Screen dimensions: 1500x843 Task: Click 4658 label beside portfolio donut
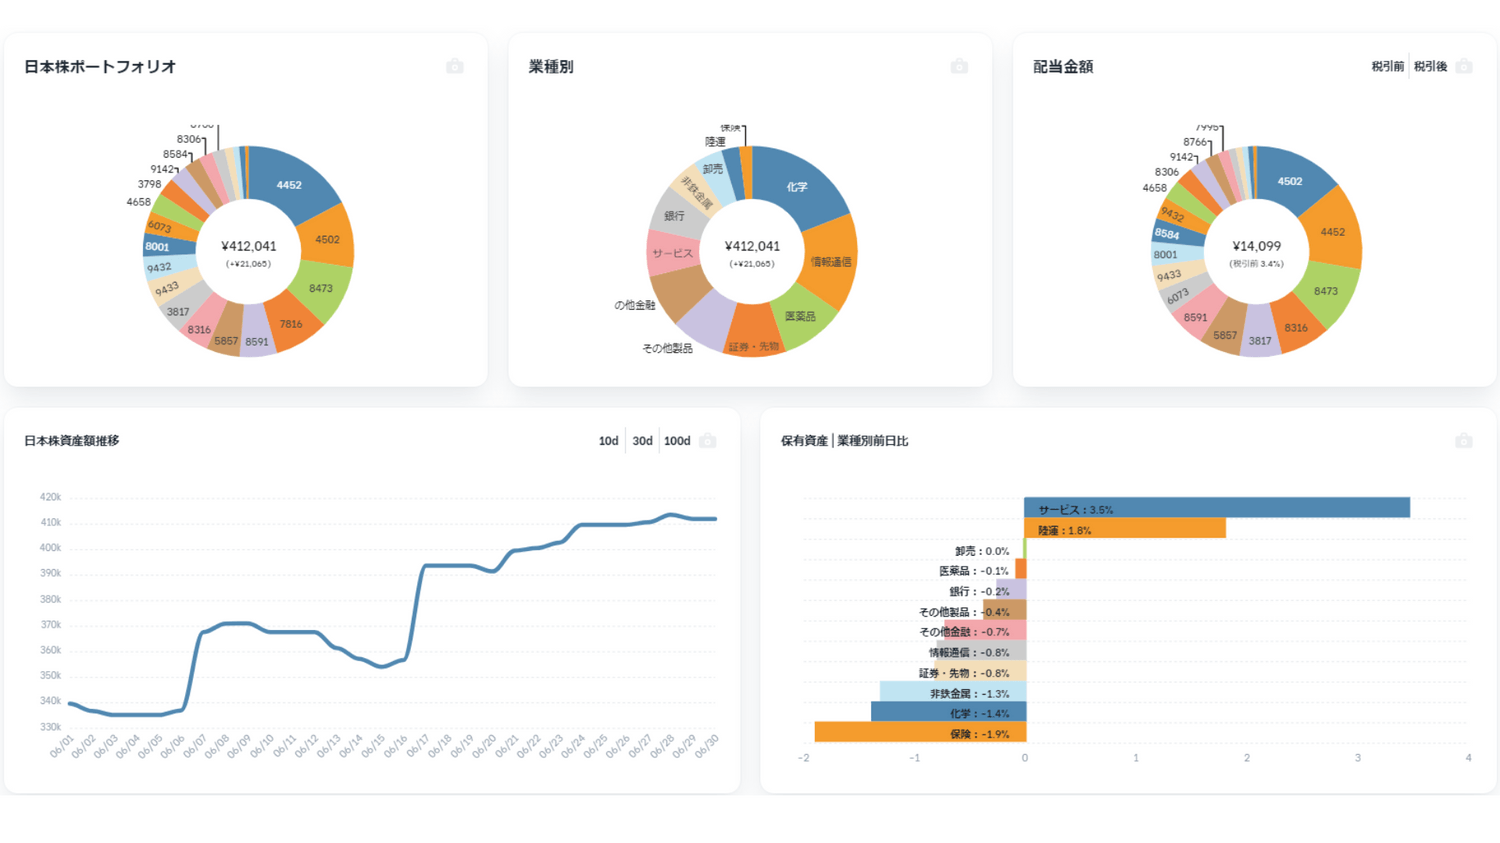138,202
